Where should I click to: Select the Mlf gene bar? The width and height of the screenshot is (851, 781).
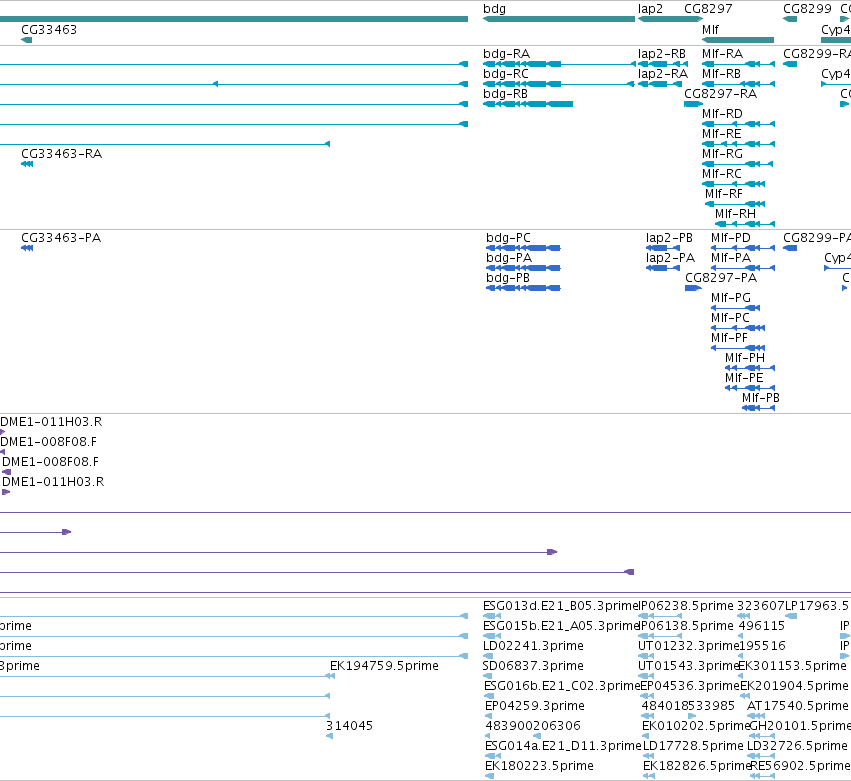[x=738, y=40]
